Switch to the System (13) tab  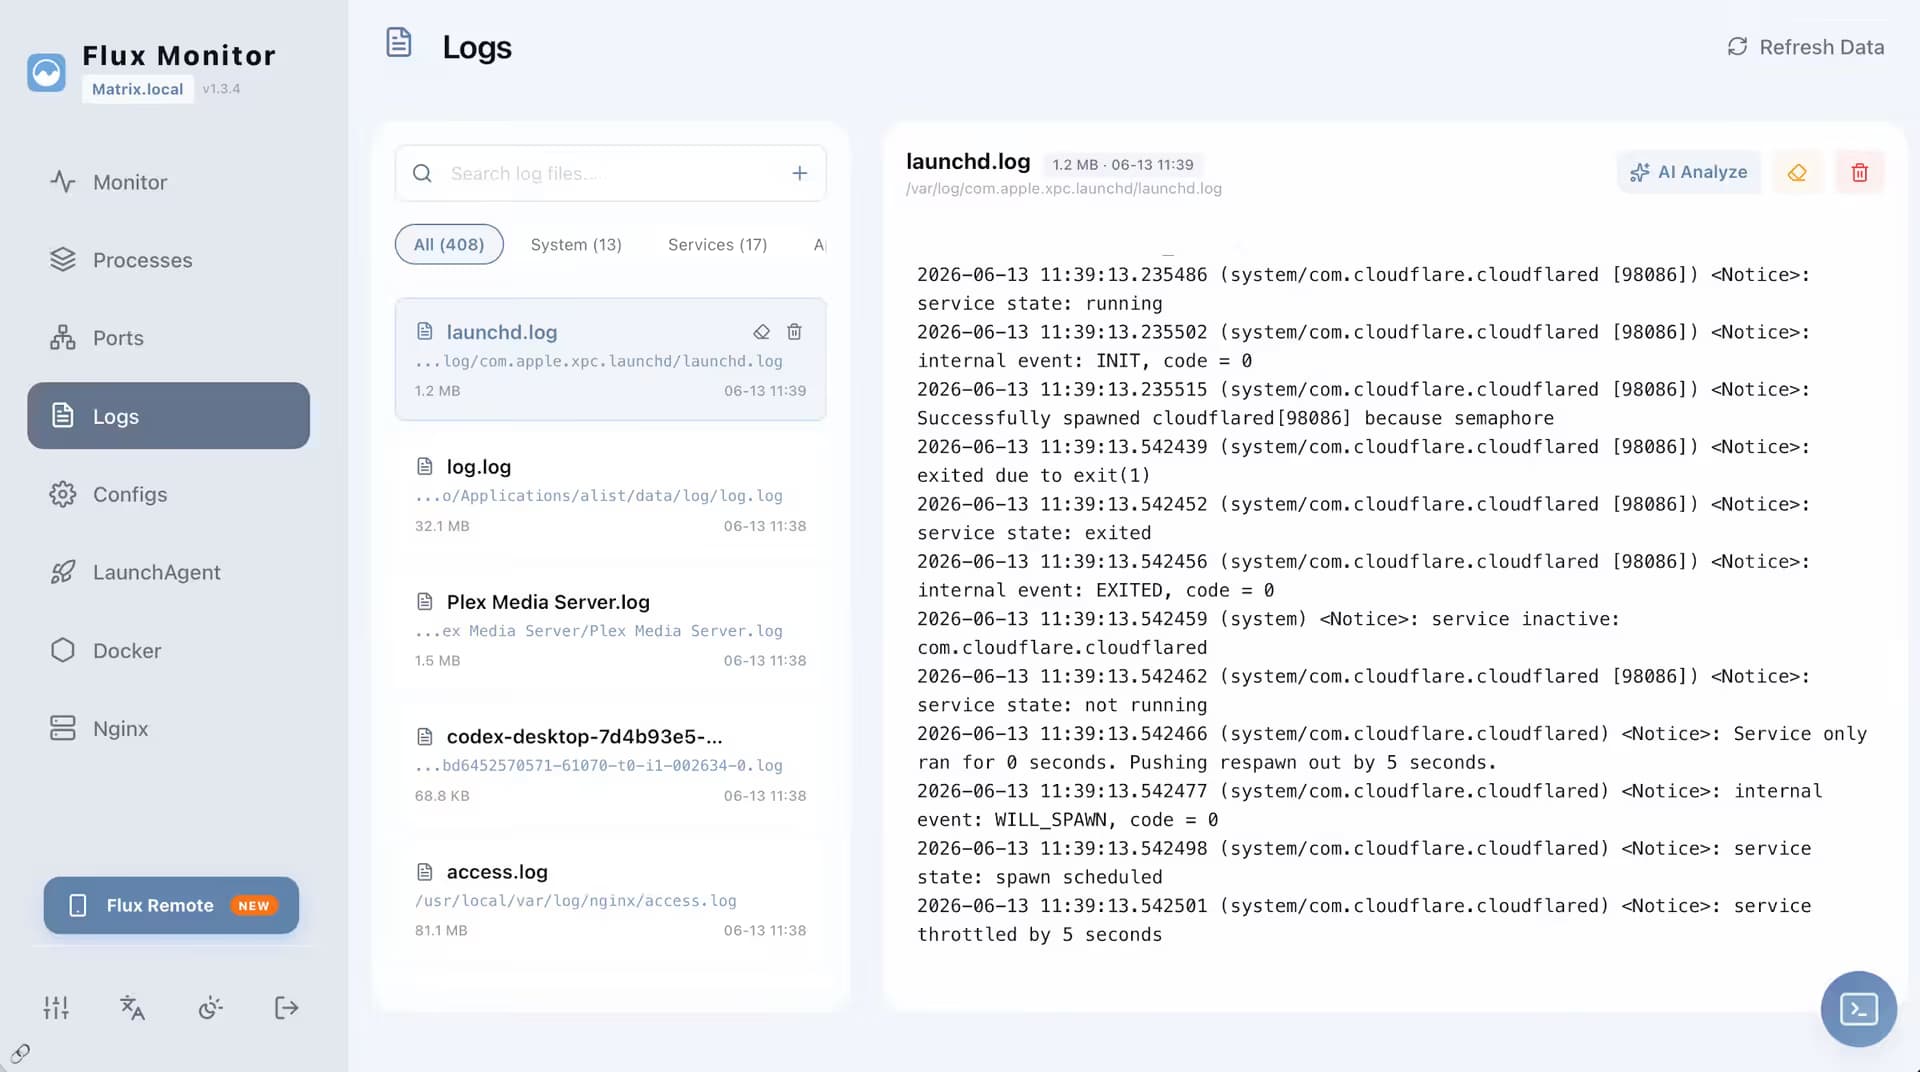click(576, 244)
